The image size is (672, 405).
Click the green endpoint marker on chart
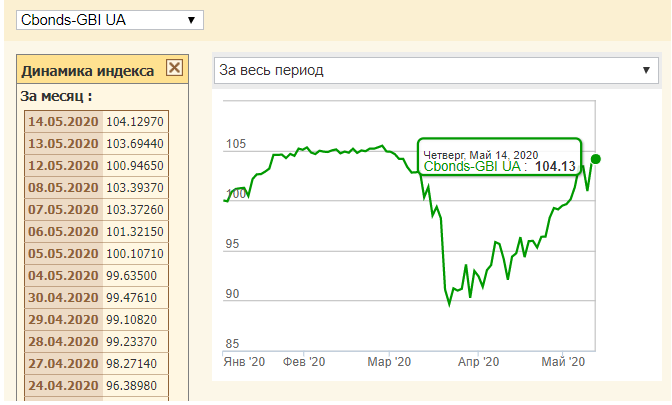(595, 159)
